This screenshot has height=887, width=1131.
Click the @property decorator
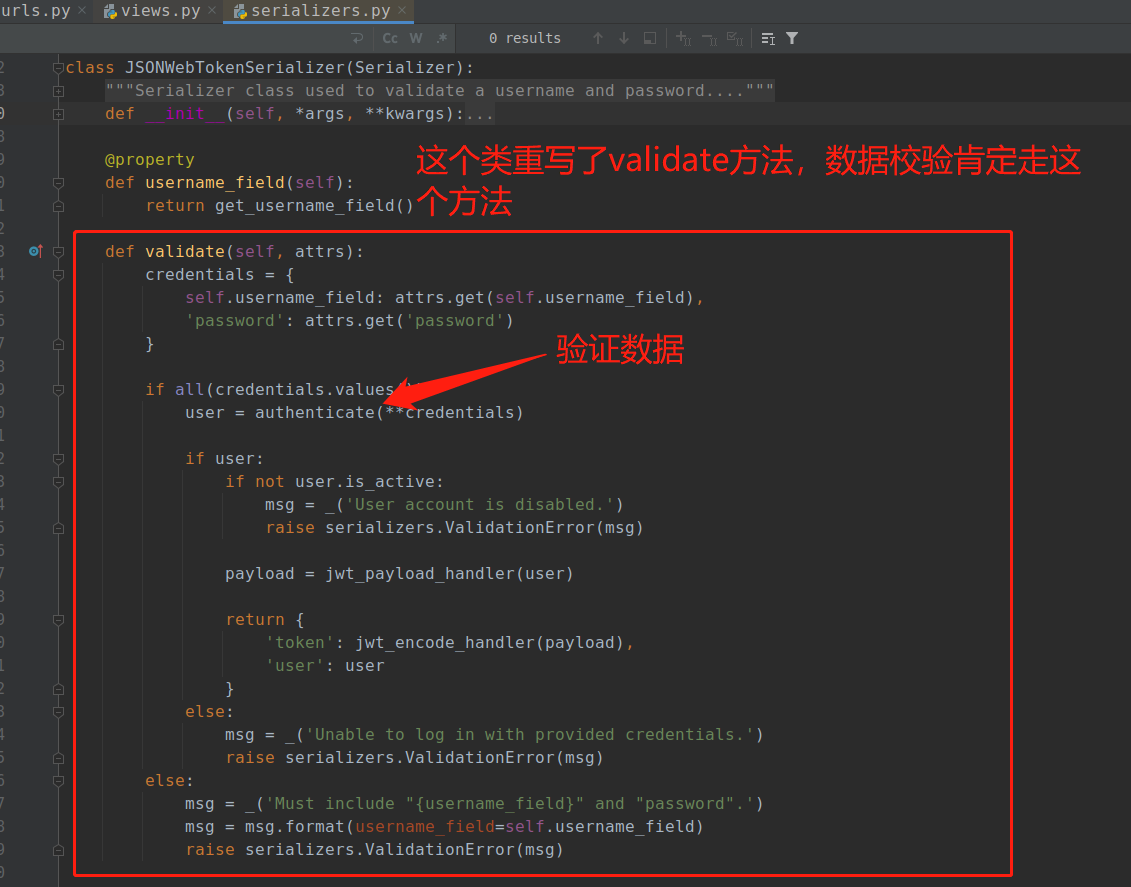(149, 159)
